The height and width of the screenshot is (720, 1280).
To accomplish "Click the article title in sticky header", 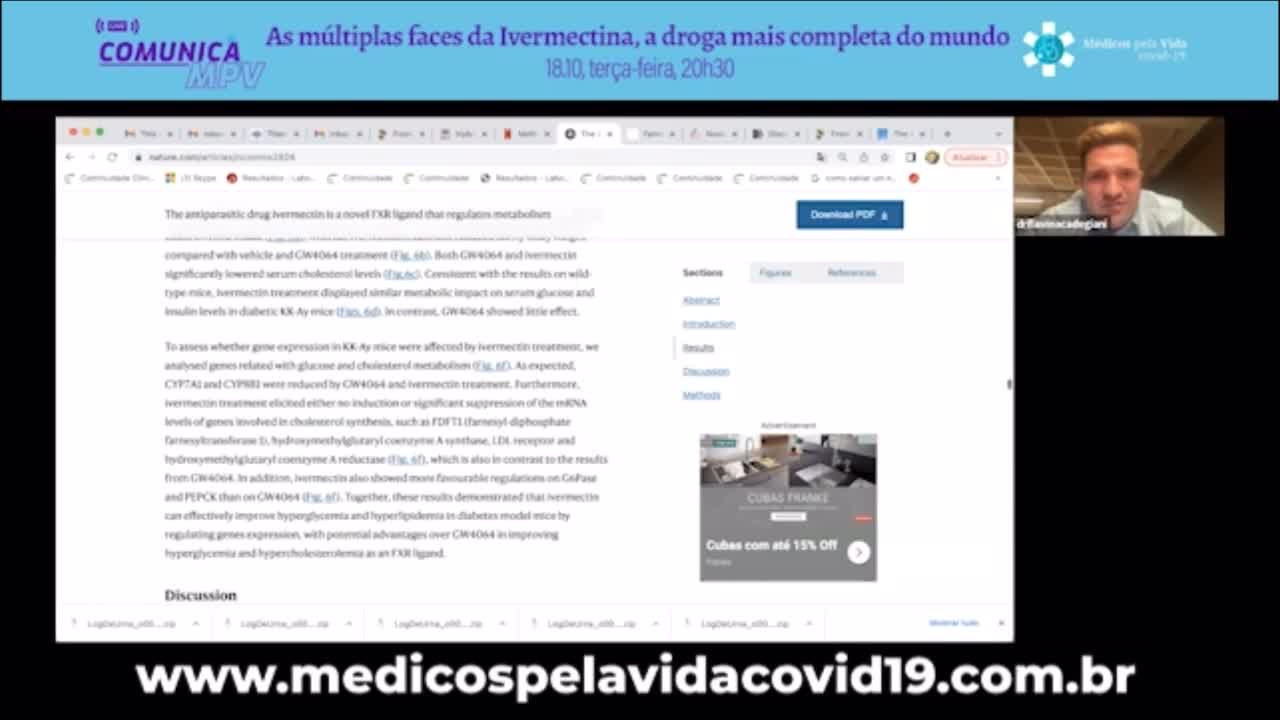I will pos(358,214).
